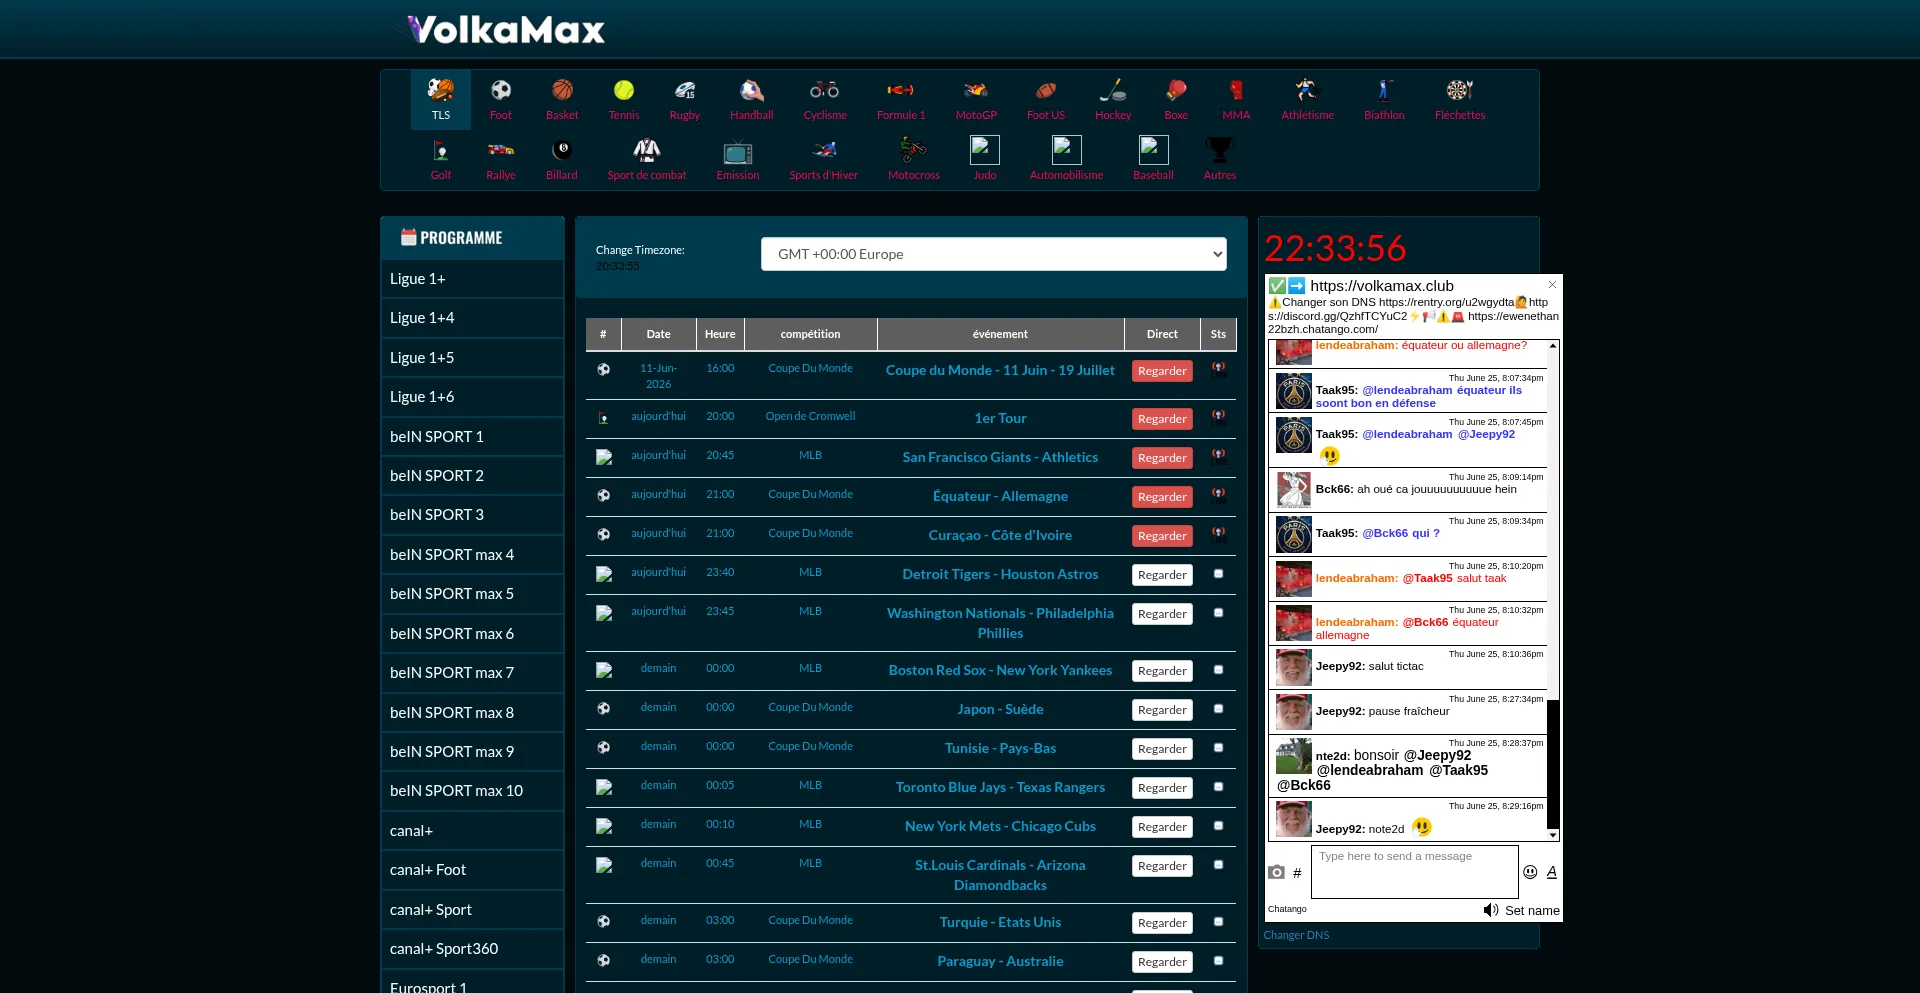
Task: Open the Biathlon category icon
Action: click(1384, 91)
